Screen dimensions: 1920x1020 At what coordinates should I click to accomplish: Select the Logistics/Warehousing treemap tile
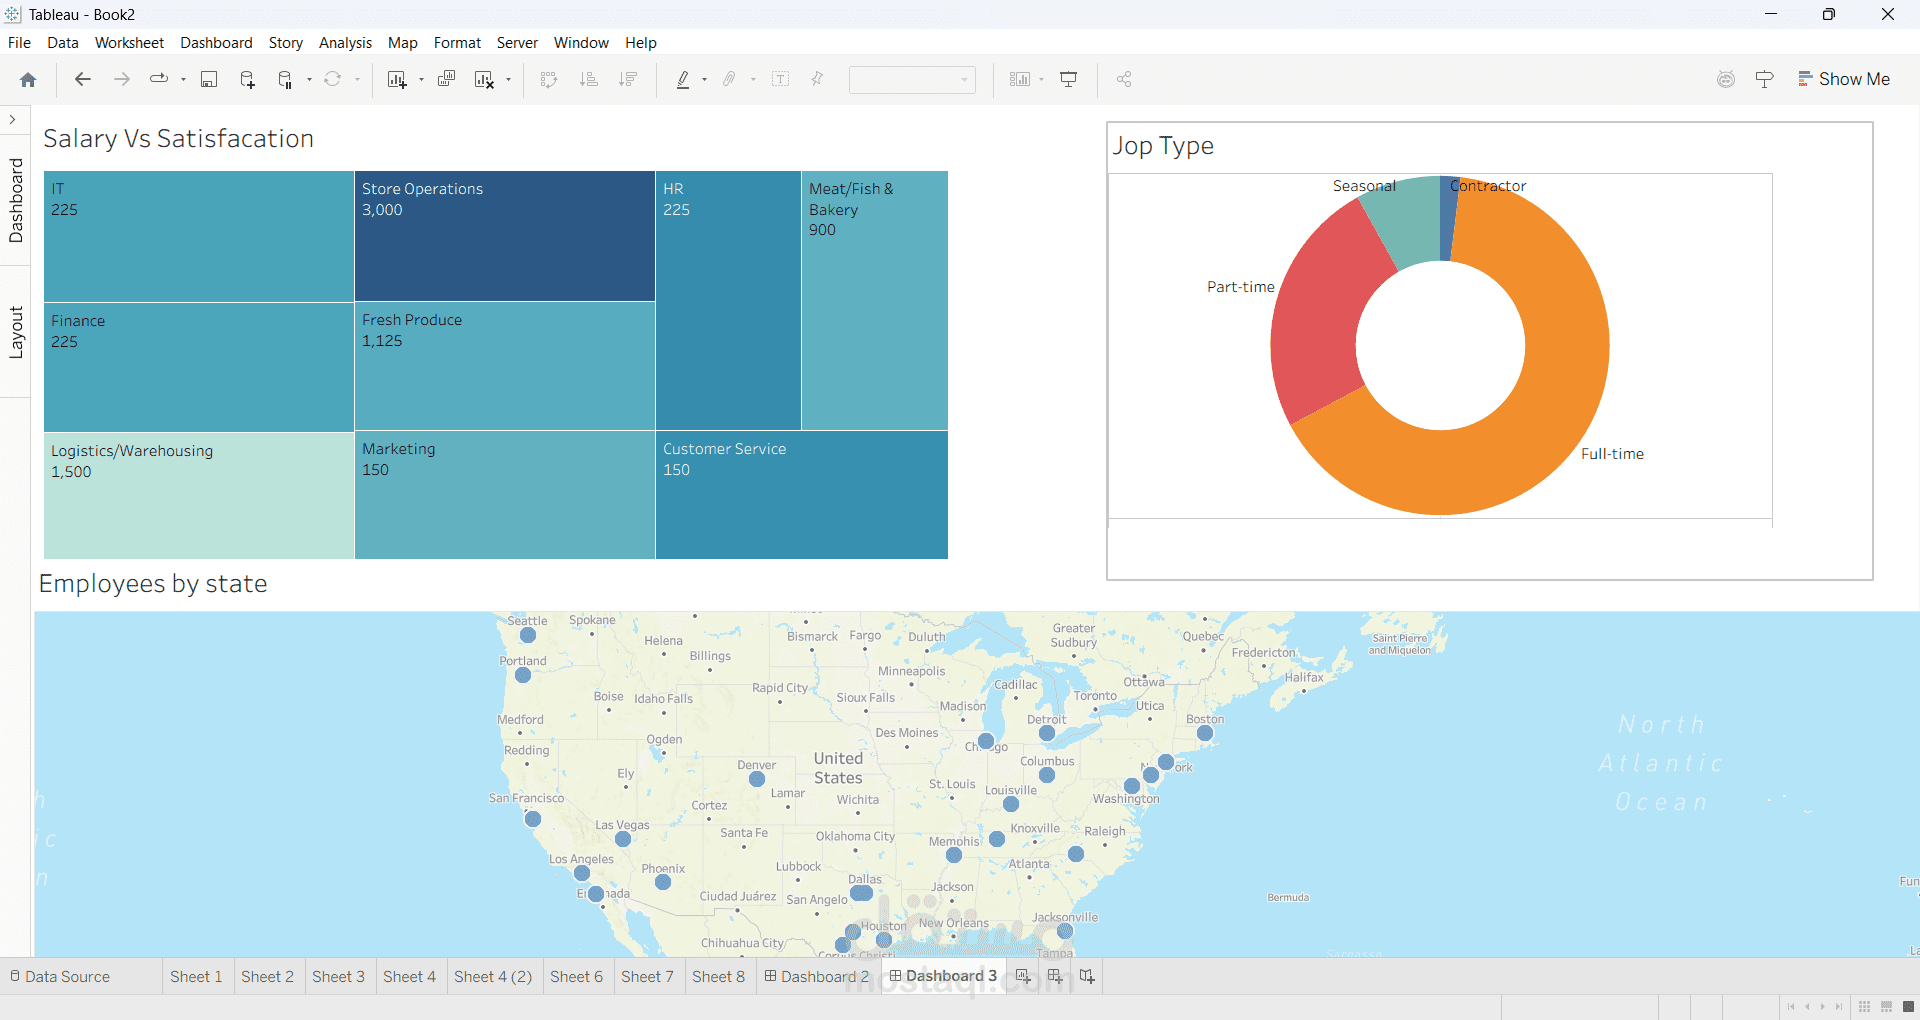pyautogui.click(x=199, y=495)
